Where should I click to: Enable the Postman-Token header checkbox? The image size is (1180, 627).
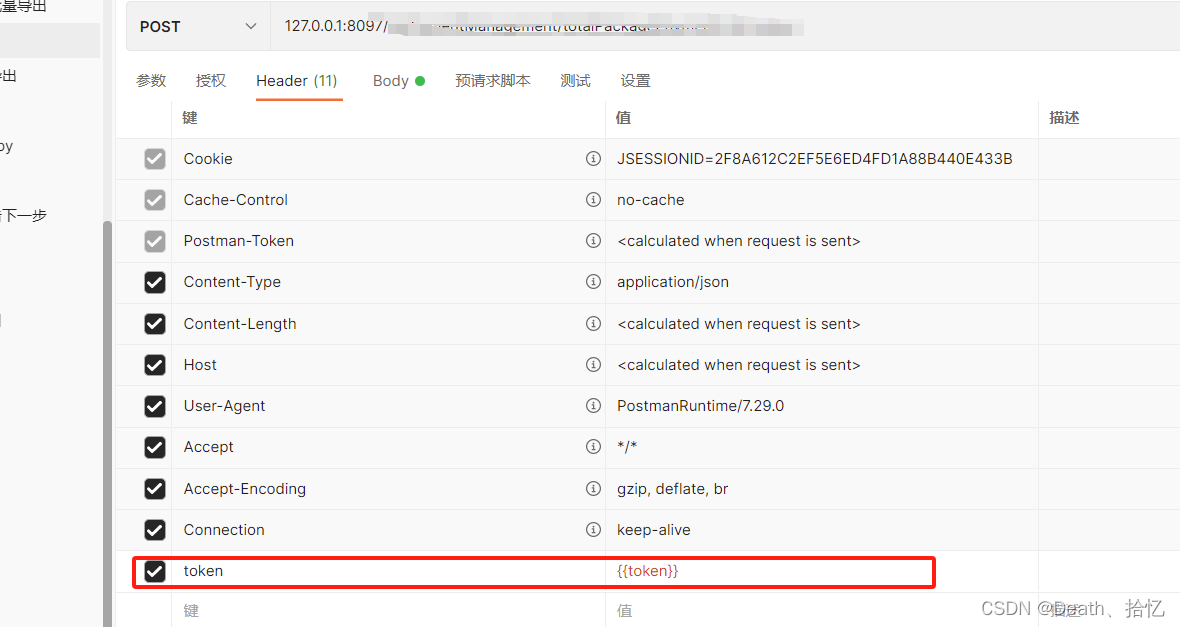[155, 241]
